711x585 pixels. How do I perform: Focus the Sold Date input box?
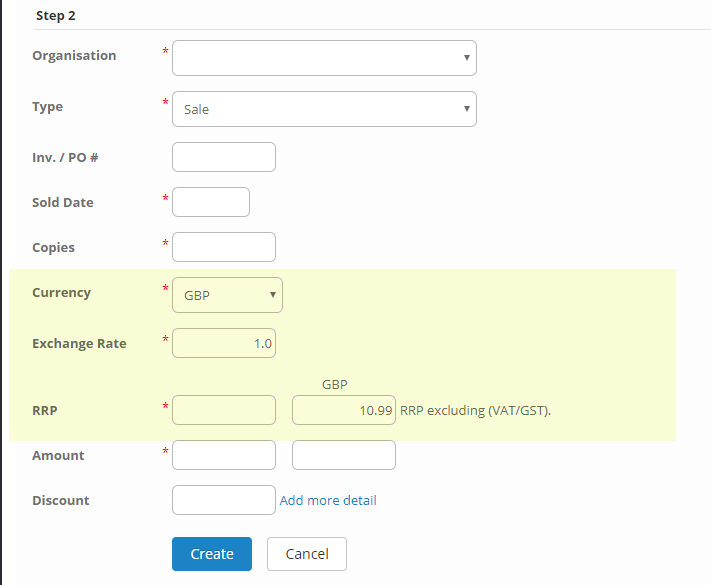(211, 202)
